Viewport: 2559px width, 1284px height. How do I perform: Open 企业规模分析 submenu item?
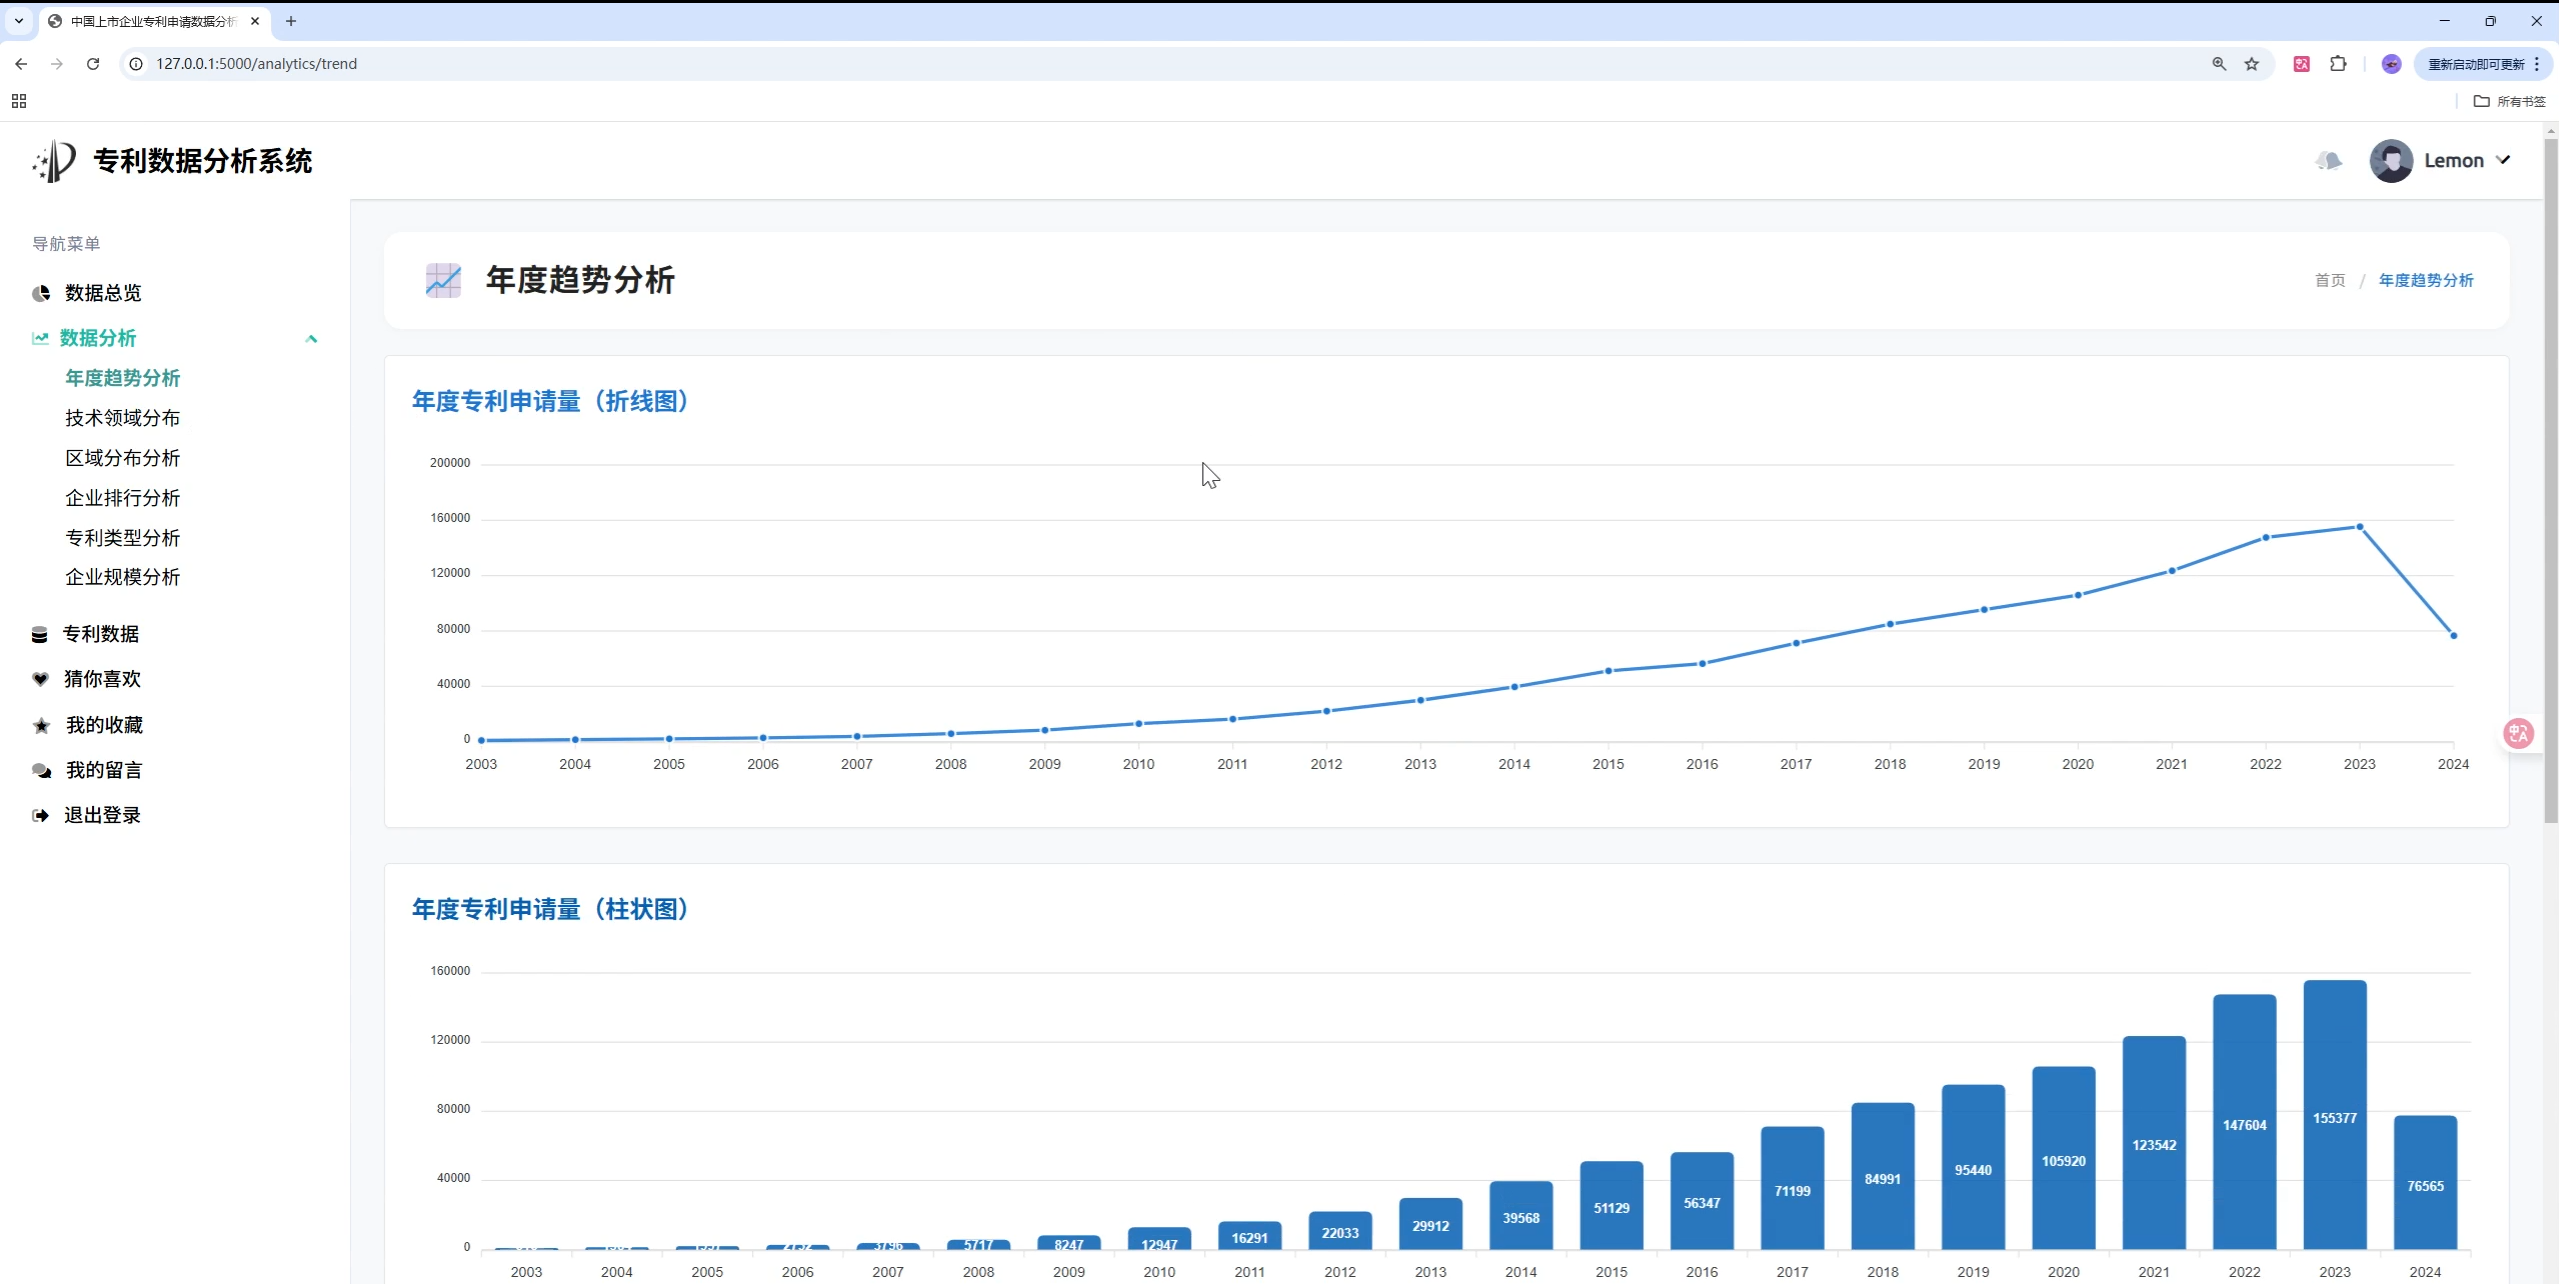tap(122, 577)
